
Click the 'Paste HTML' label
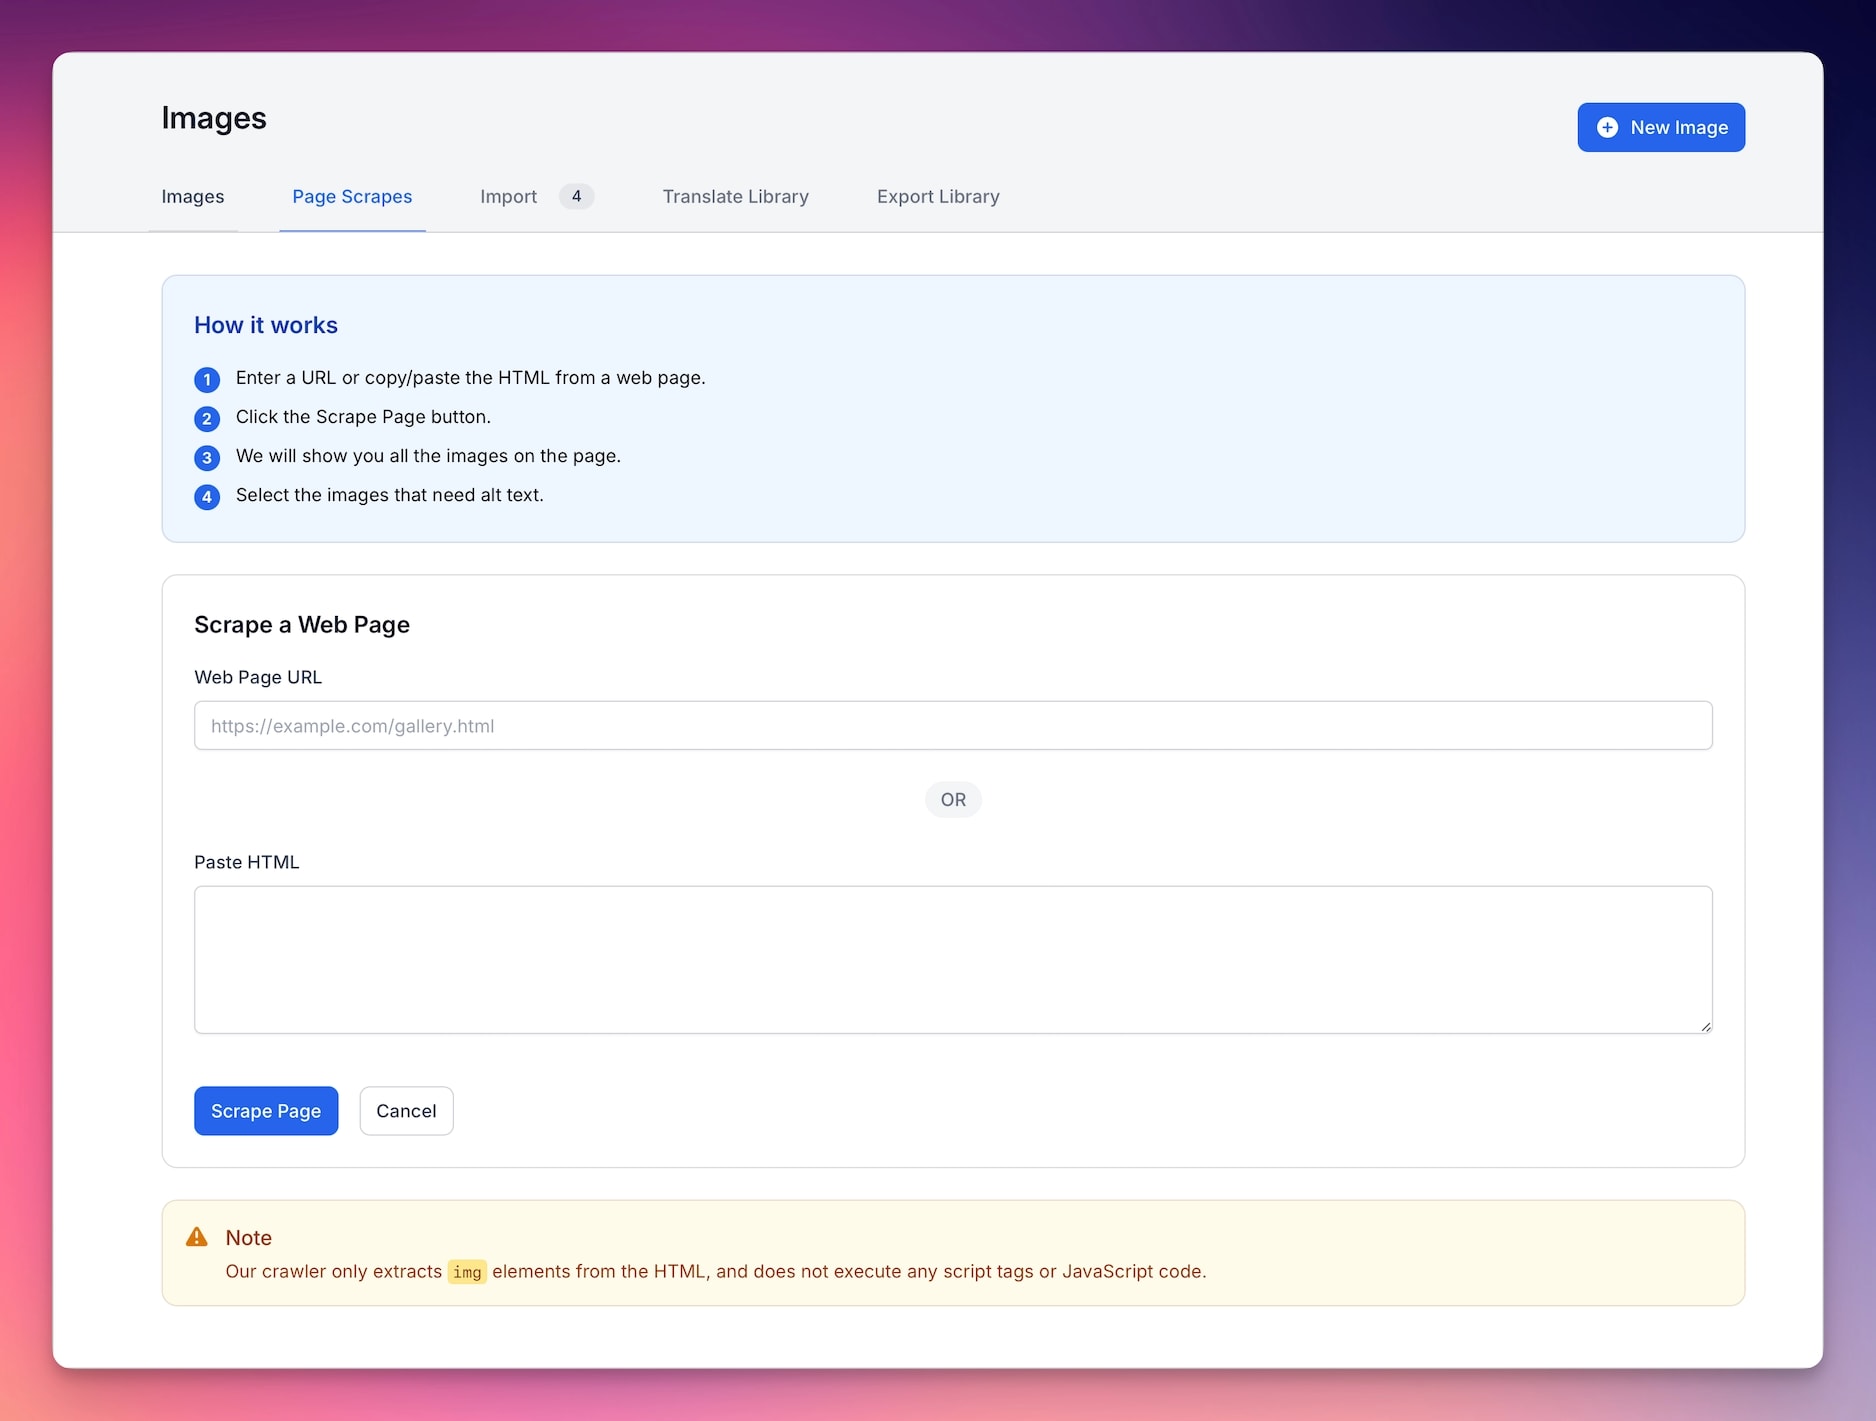coord(247,862)
